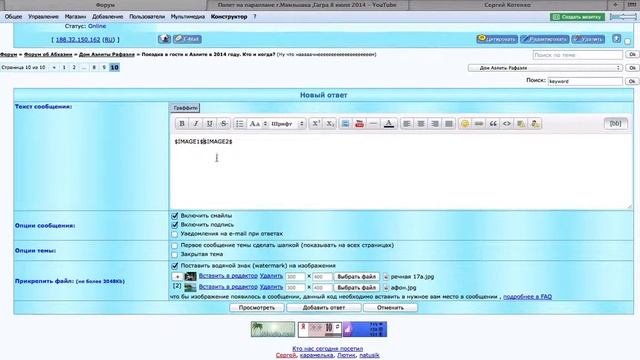The width and height of the screenshot is (640, 360).
Task: Click the 'Граффити' tab above the editor
Action: [185, 108]
